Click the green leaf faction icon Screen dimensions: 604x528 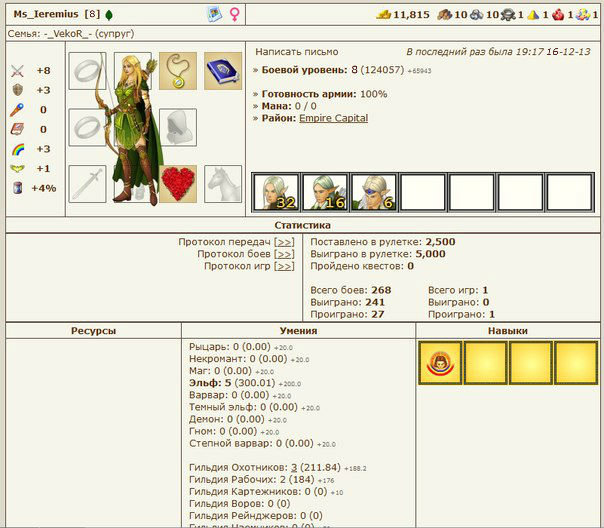[x=109, y=15]
